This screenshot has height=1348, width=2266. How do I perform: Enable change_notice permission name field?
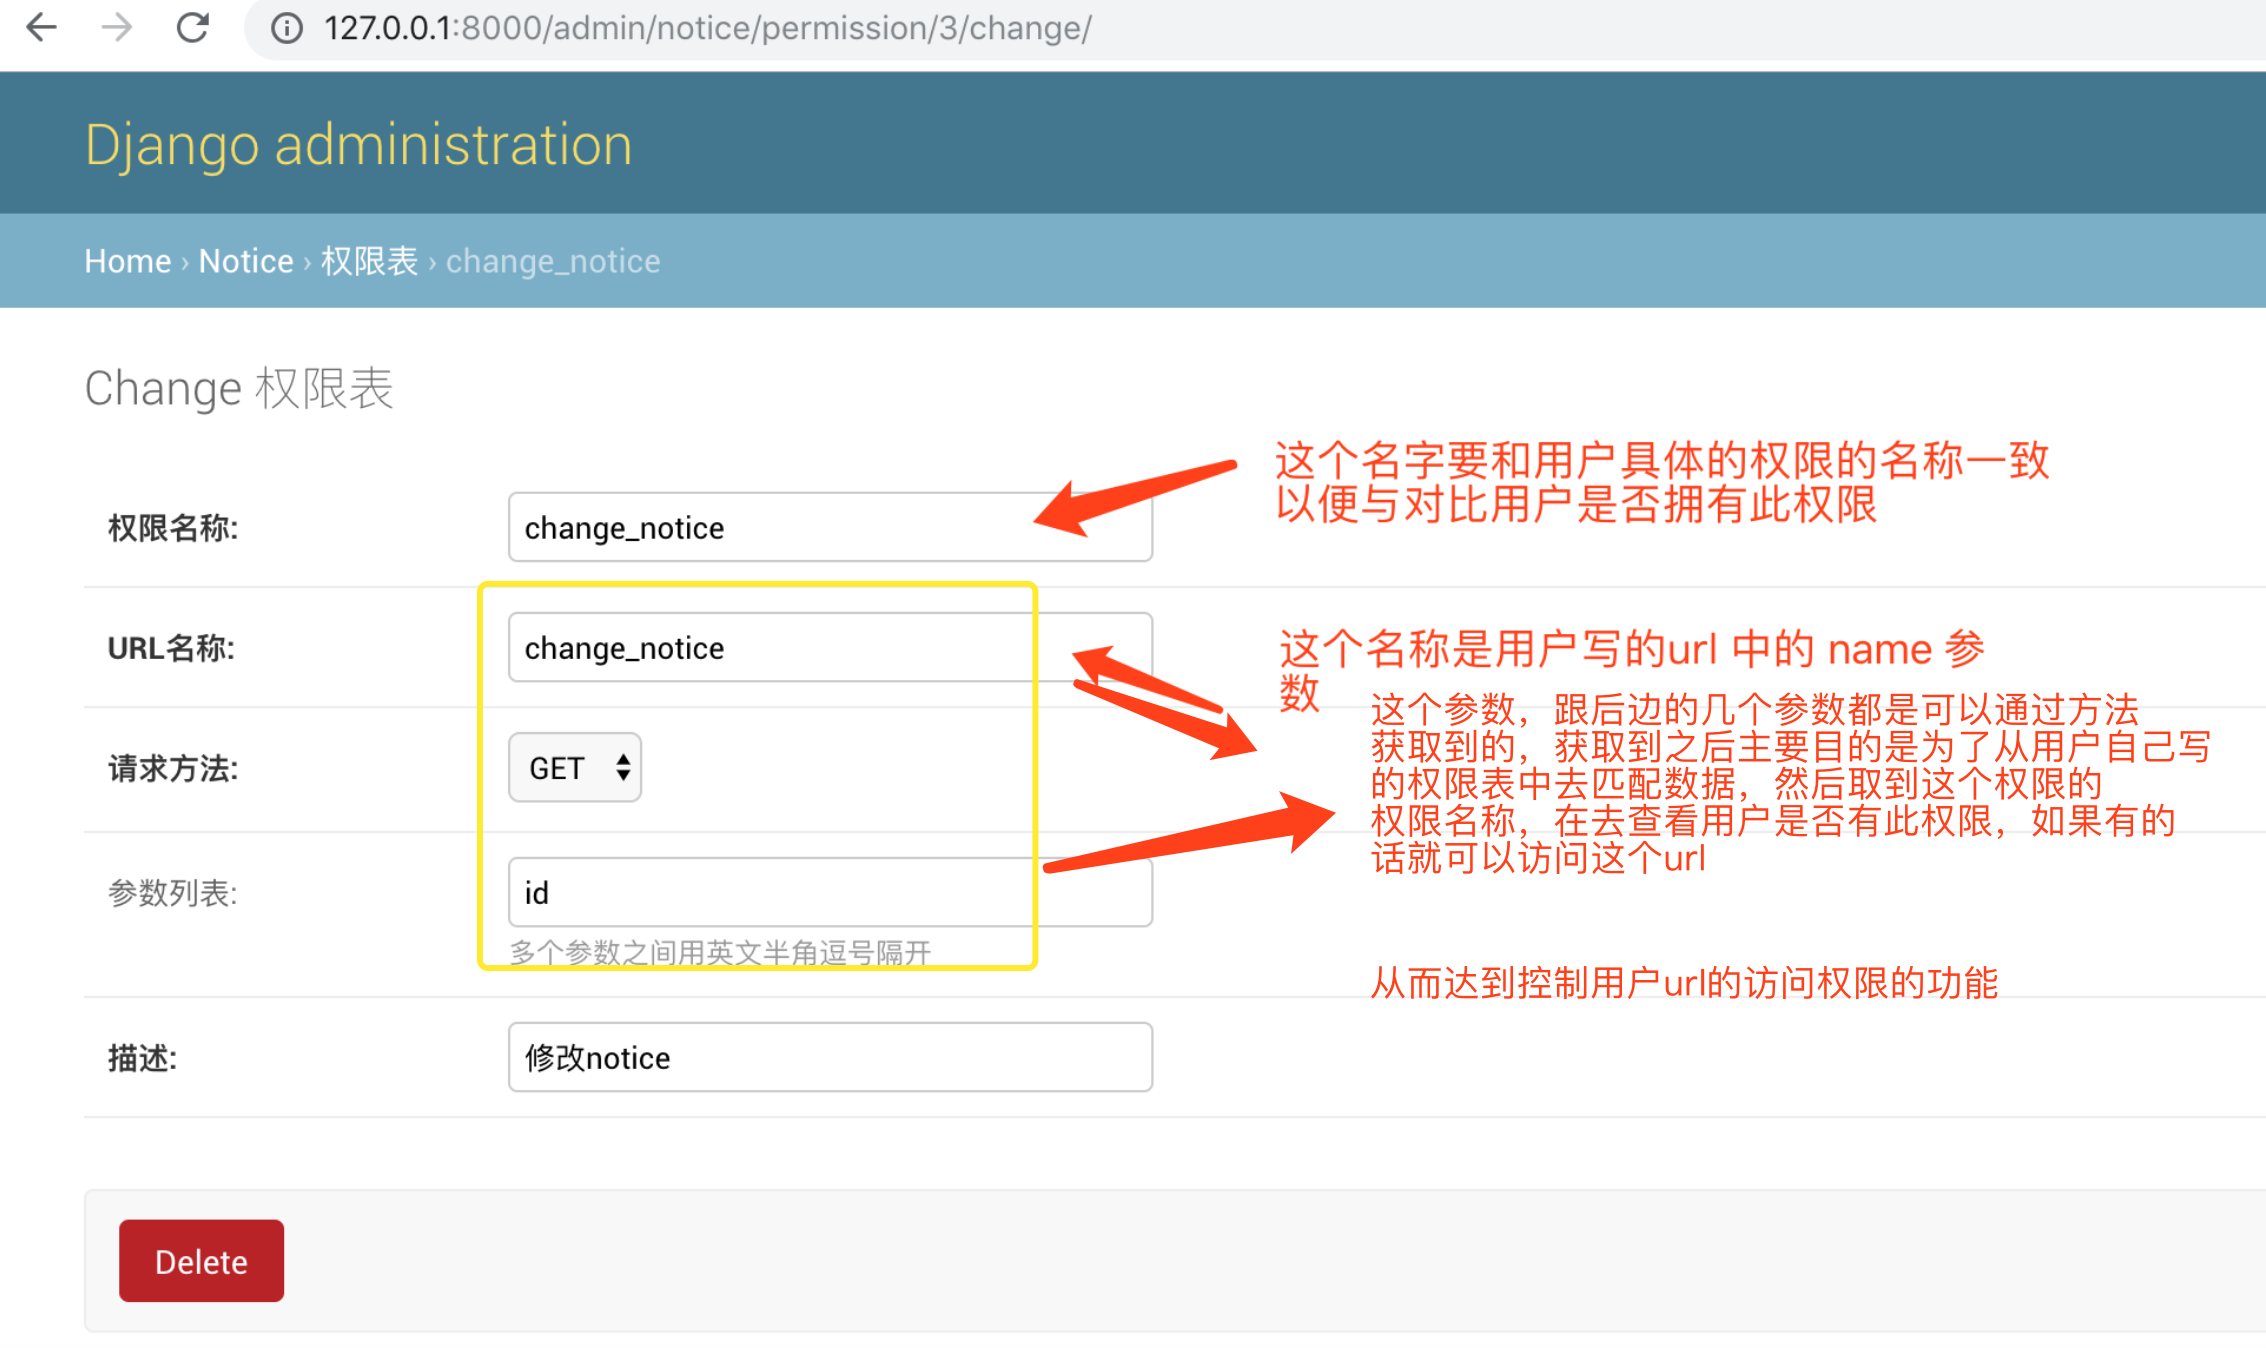click(828, 526)
